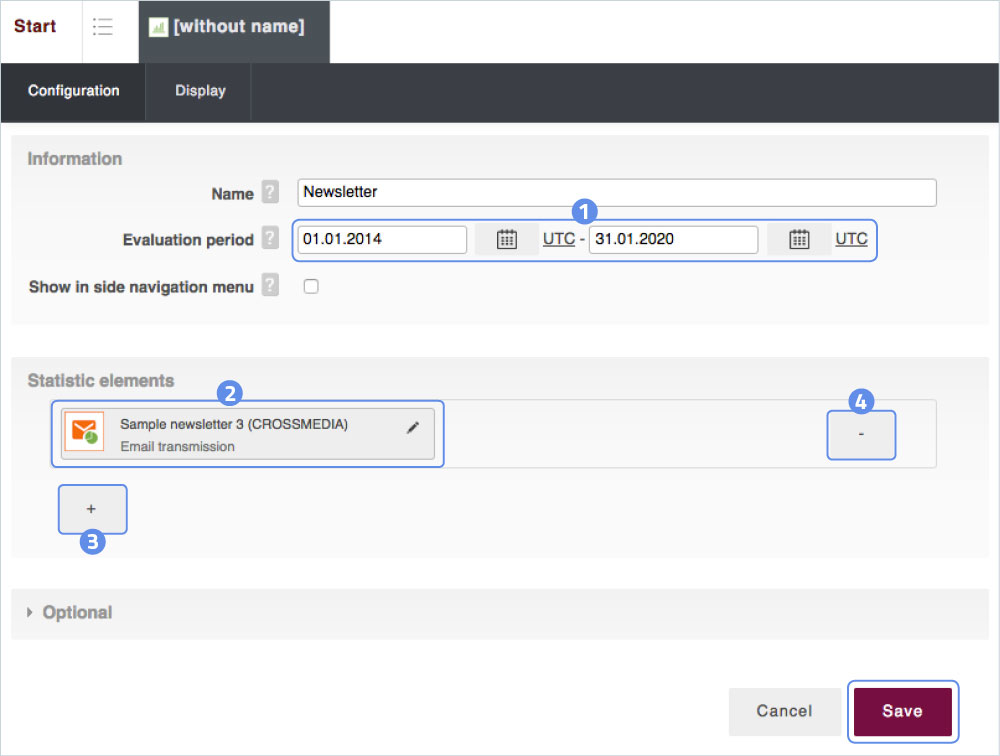Open the list menu icon beside Start

click(102, 27)
